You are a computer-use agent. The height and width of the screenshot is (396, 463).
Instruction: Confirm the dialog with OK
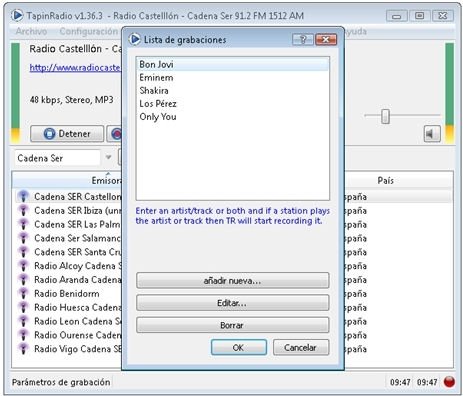(239, 347)
